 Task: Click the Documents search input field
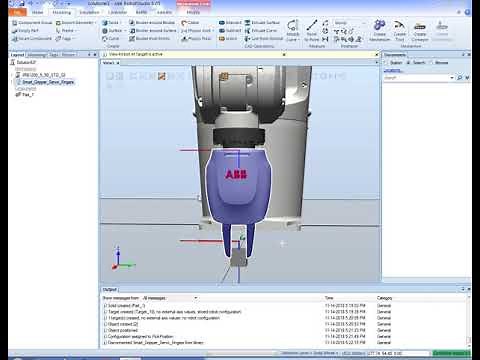[x=416, y=78]
